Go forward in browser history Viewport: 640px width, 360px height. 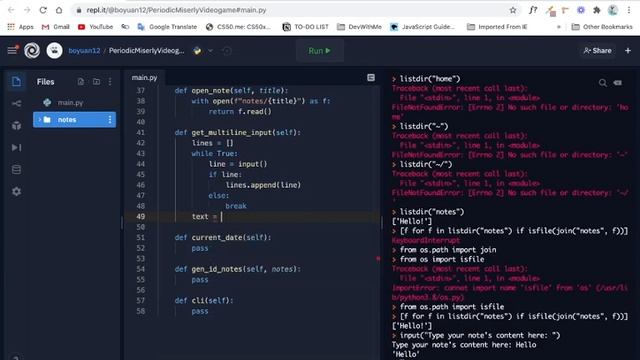click(x=27, y=10)
